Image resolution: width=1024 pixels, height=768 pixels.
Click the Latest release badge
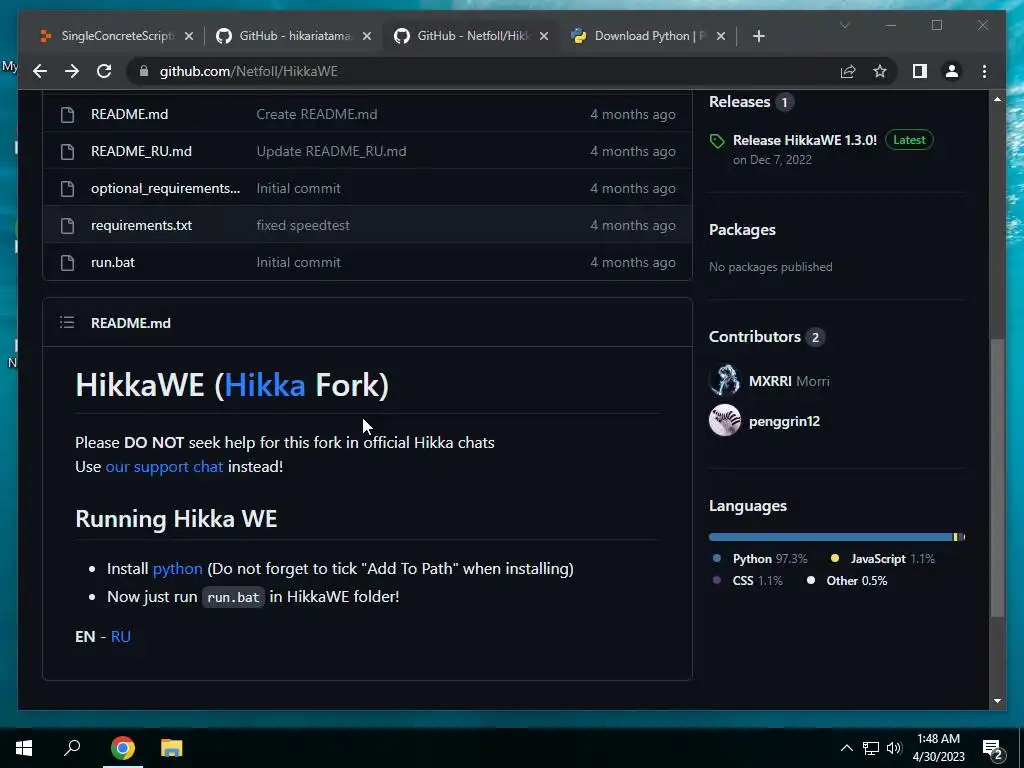pyautogui.click(x=909, y=140)
